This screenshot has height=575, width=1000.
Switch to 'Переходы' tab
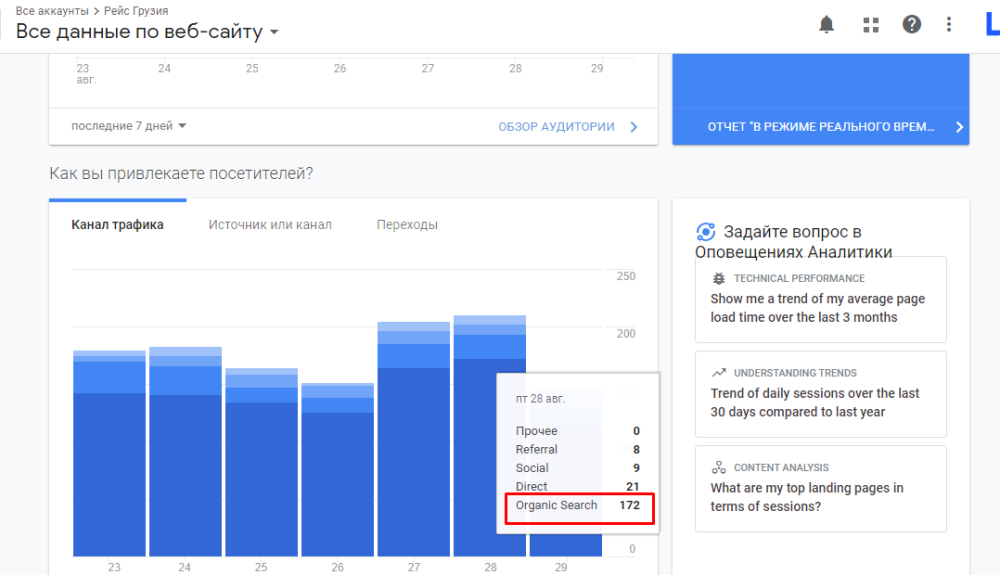click(407, 225)
